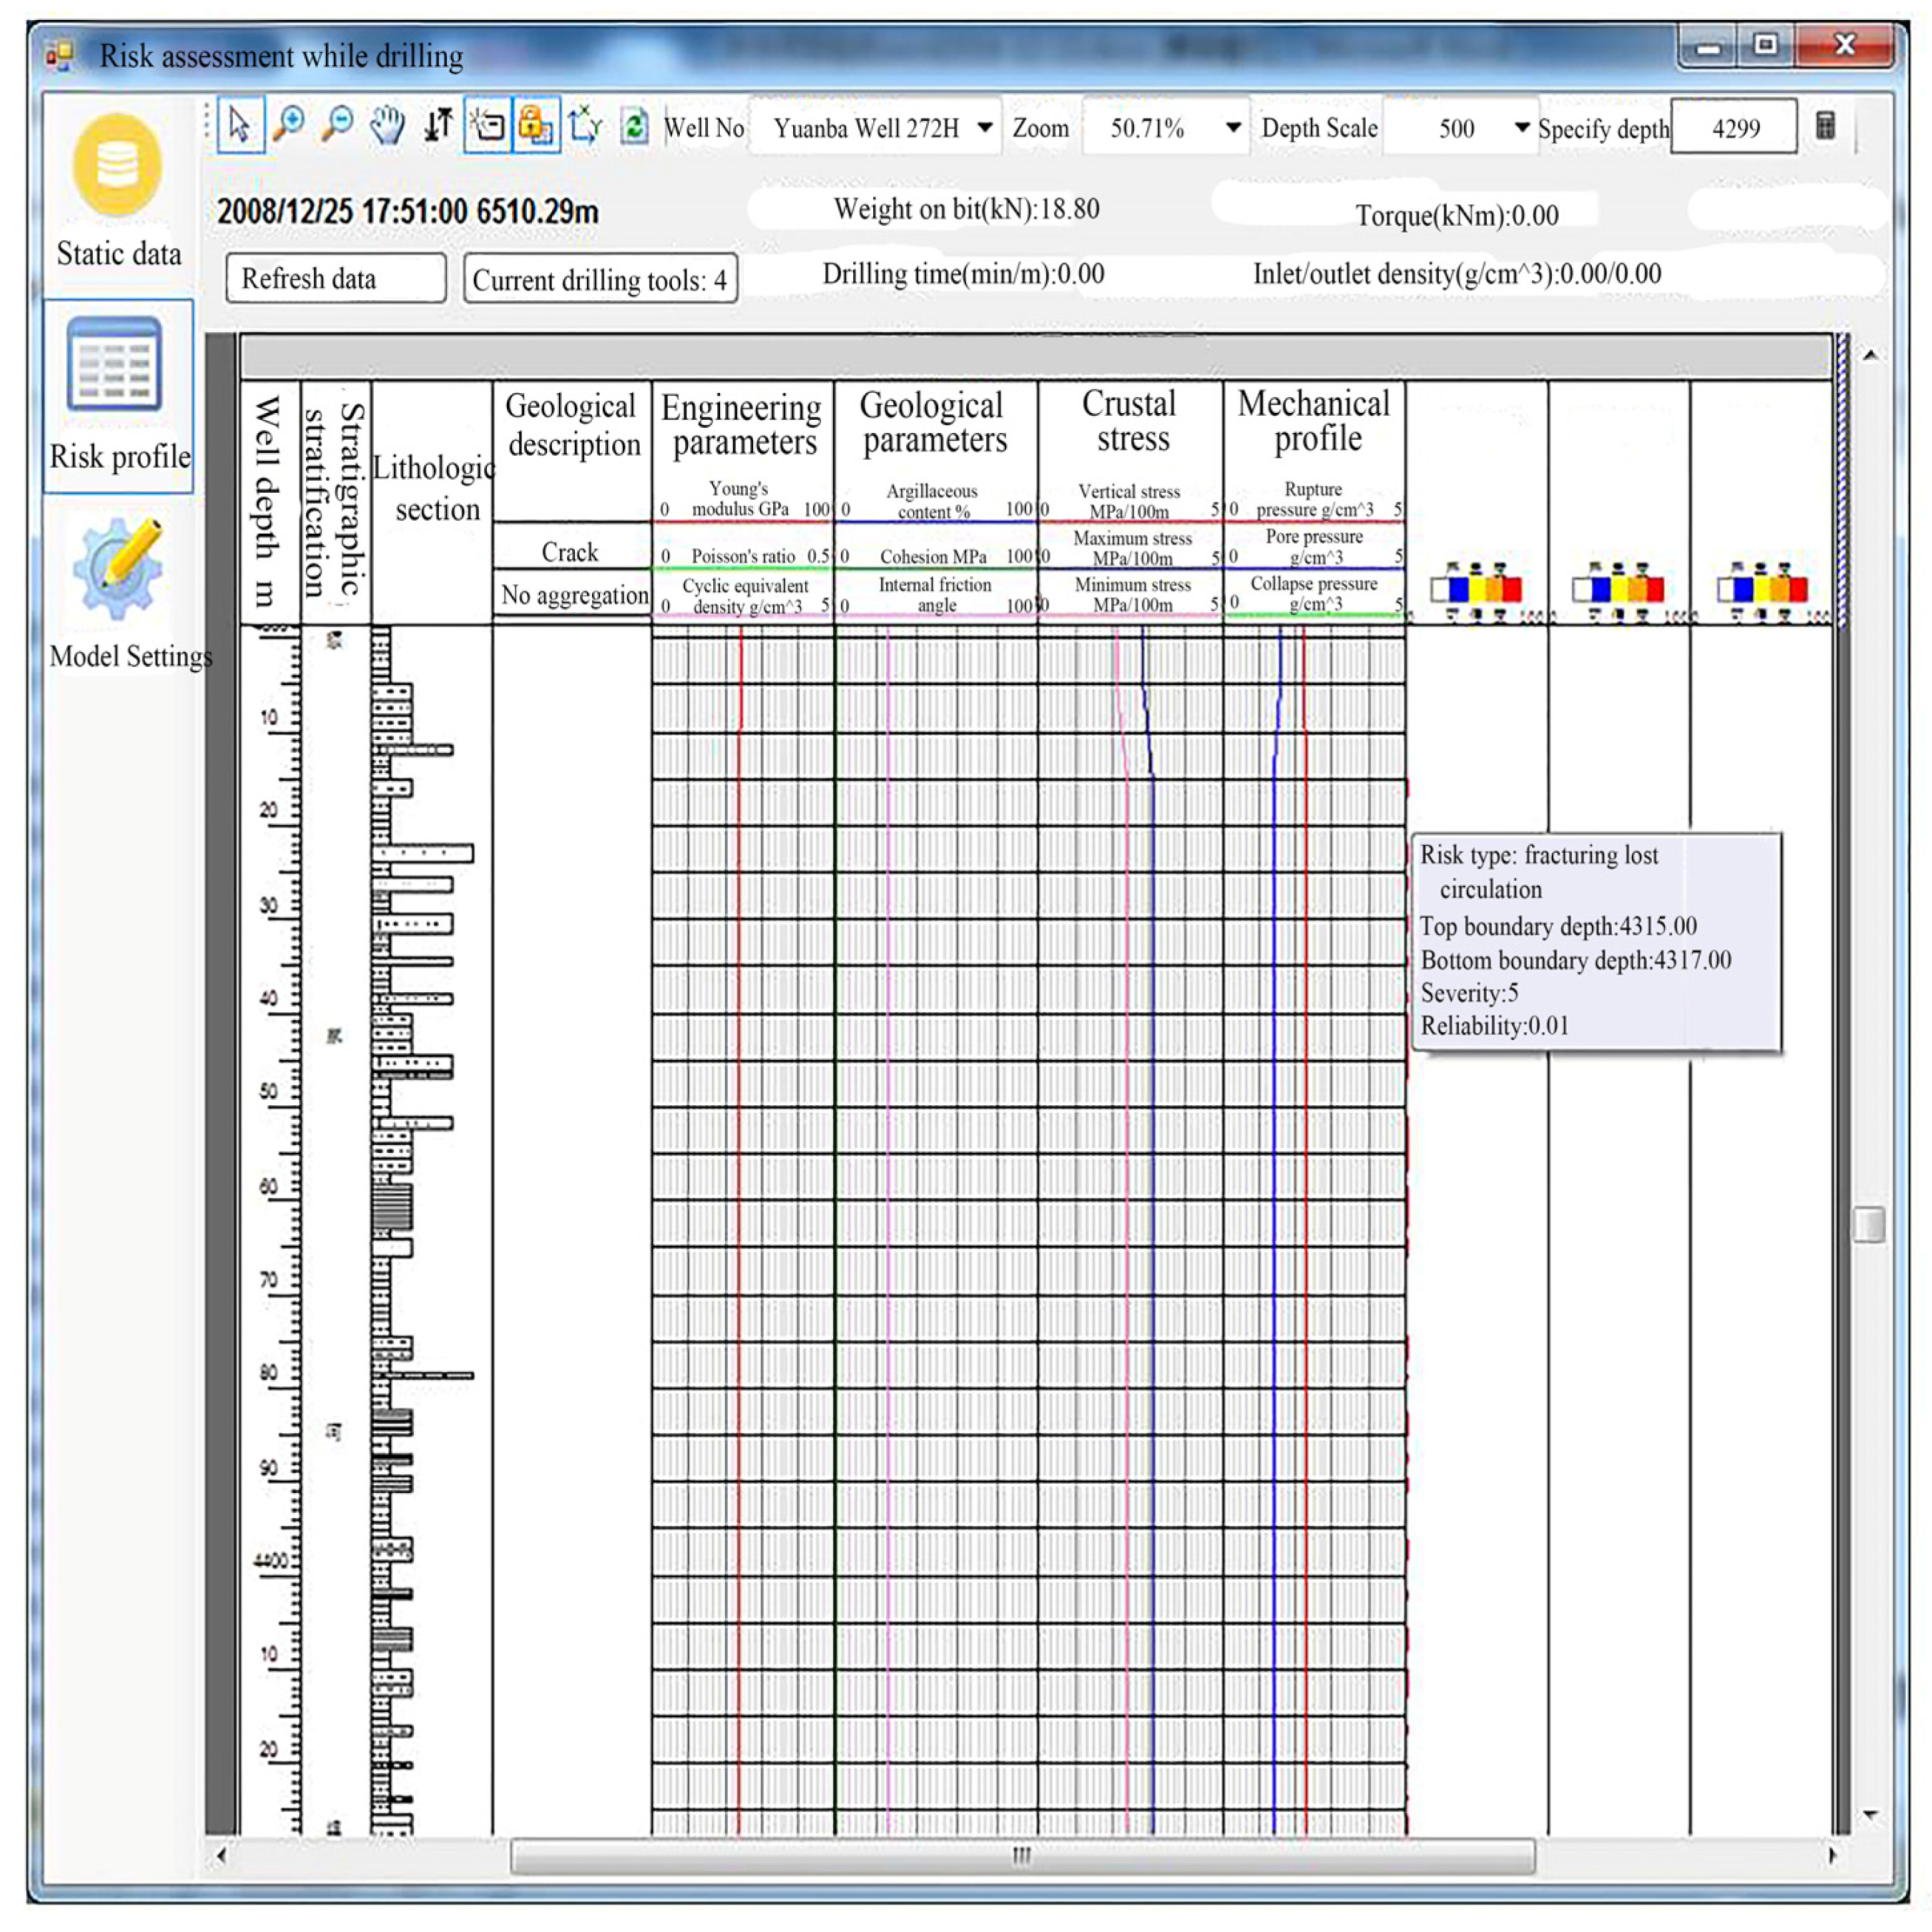
Task: Click the calculator icon beside Specify depth
Action: [x=1825, y=126]
